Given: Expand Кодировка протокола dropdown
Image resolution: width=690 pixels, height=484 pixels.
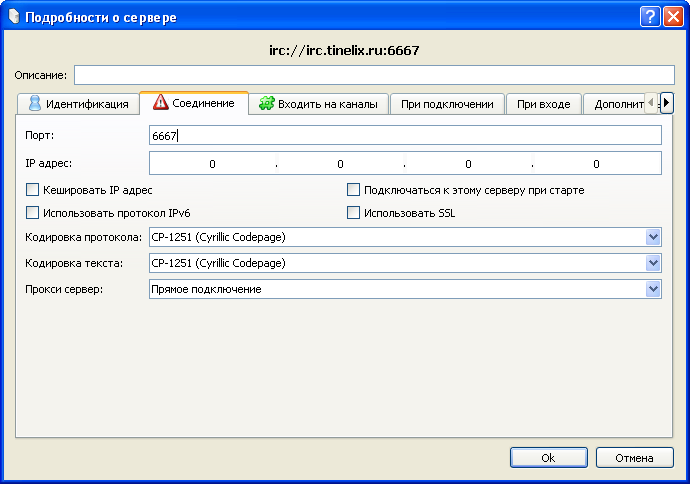Looking at the screenshot, I should coord(653,237).
